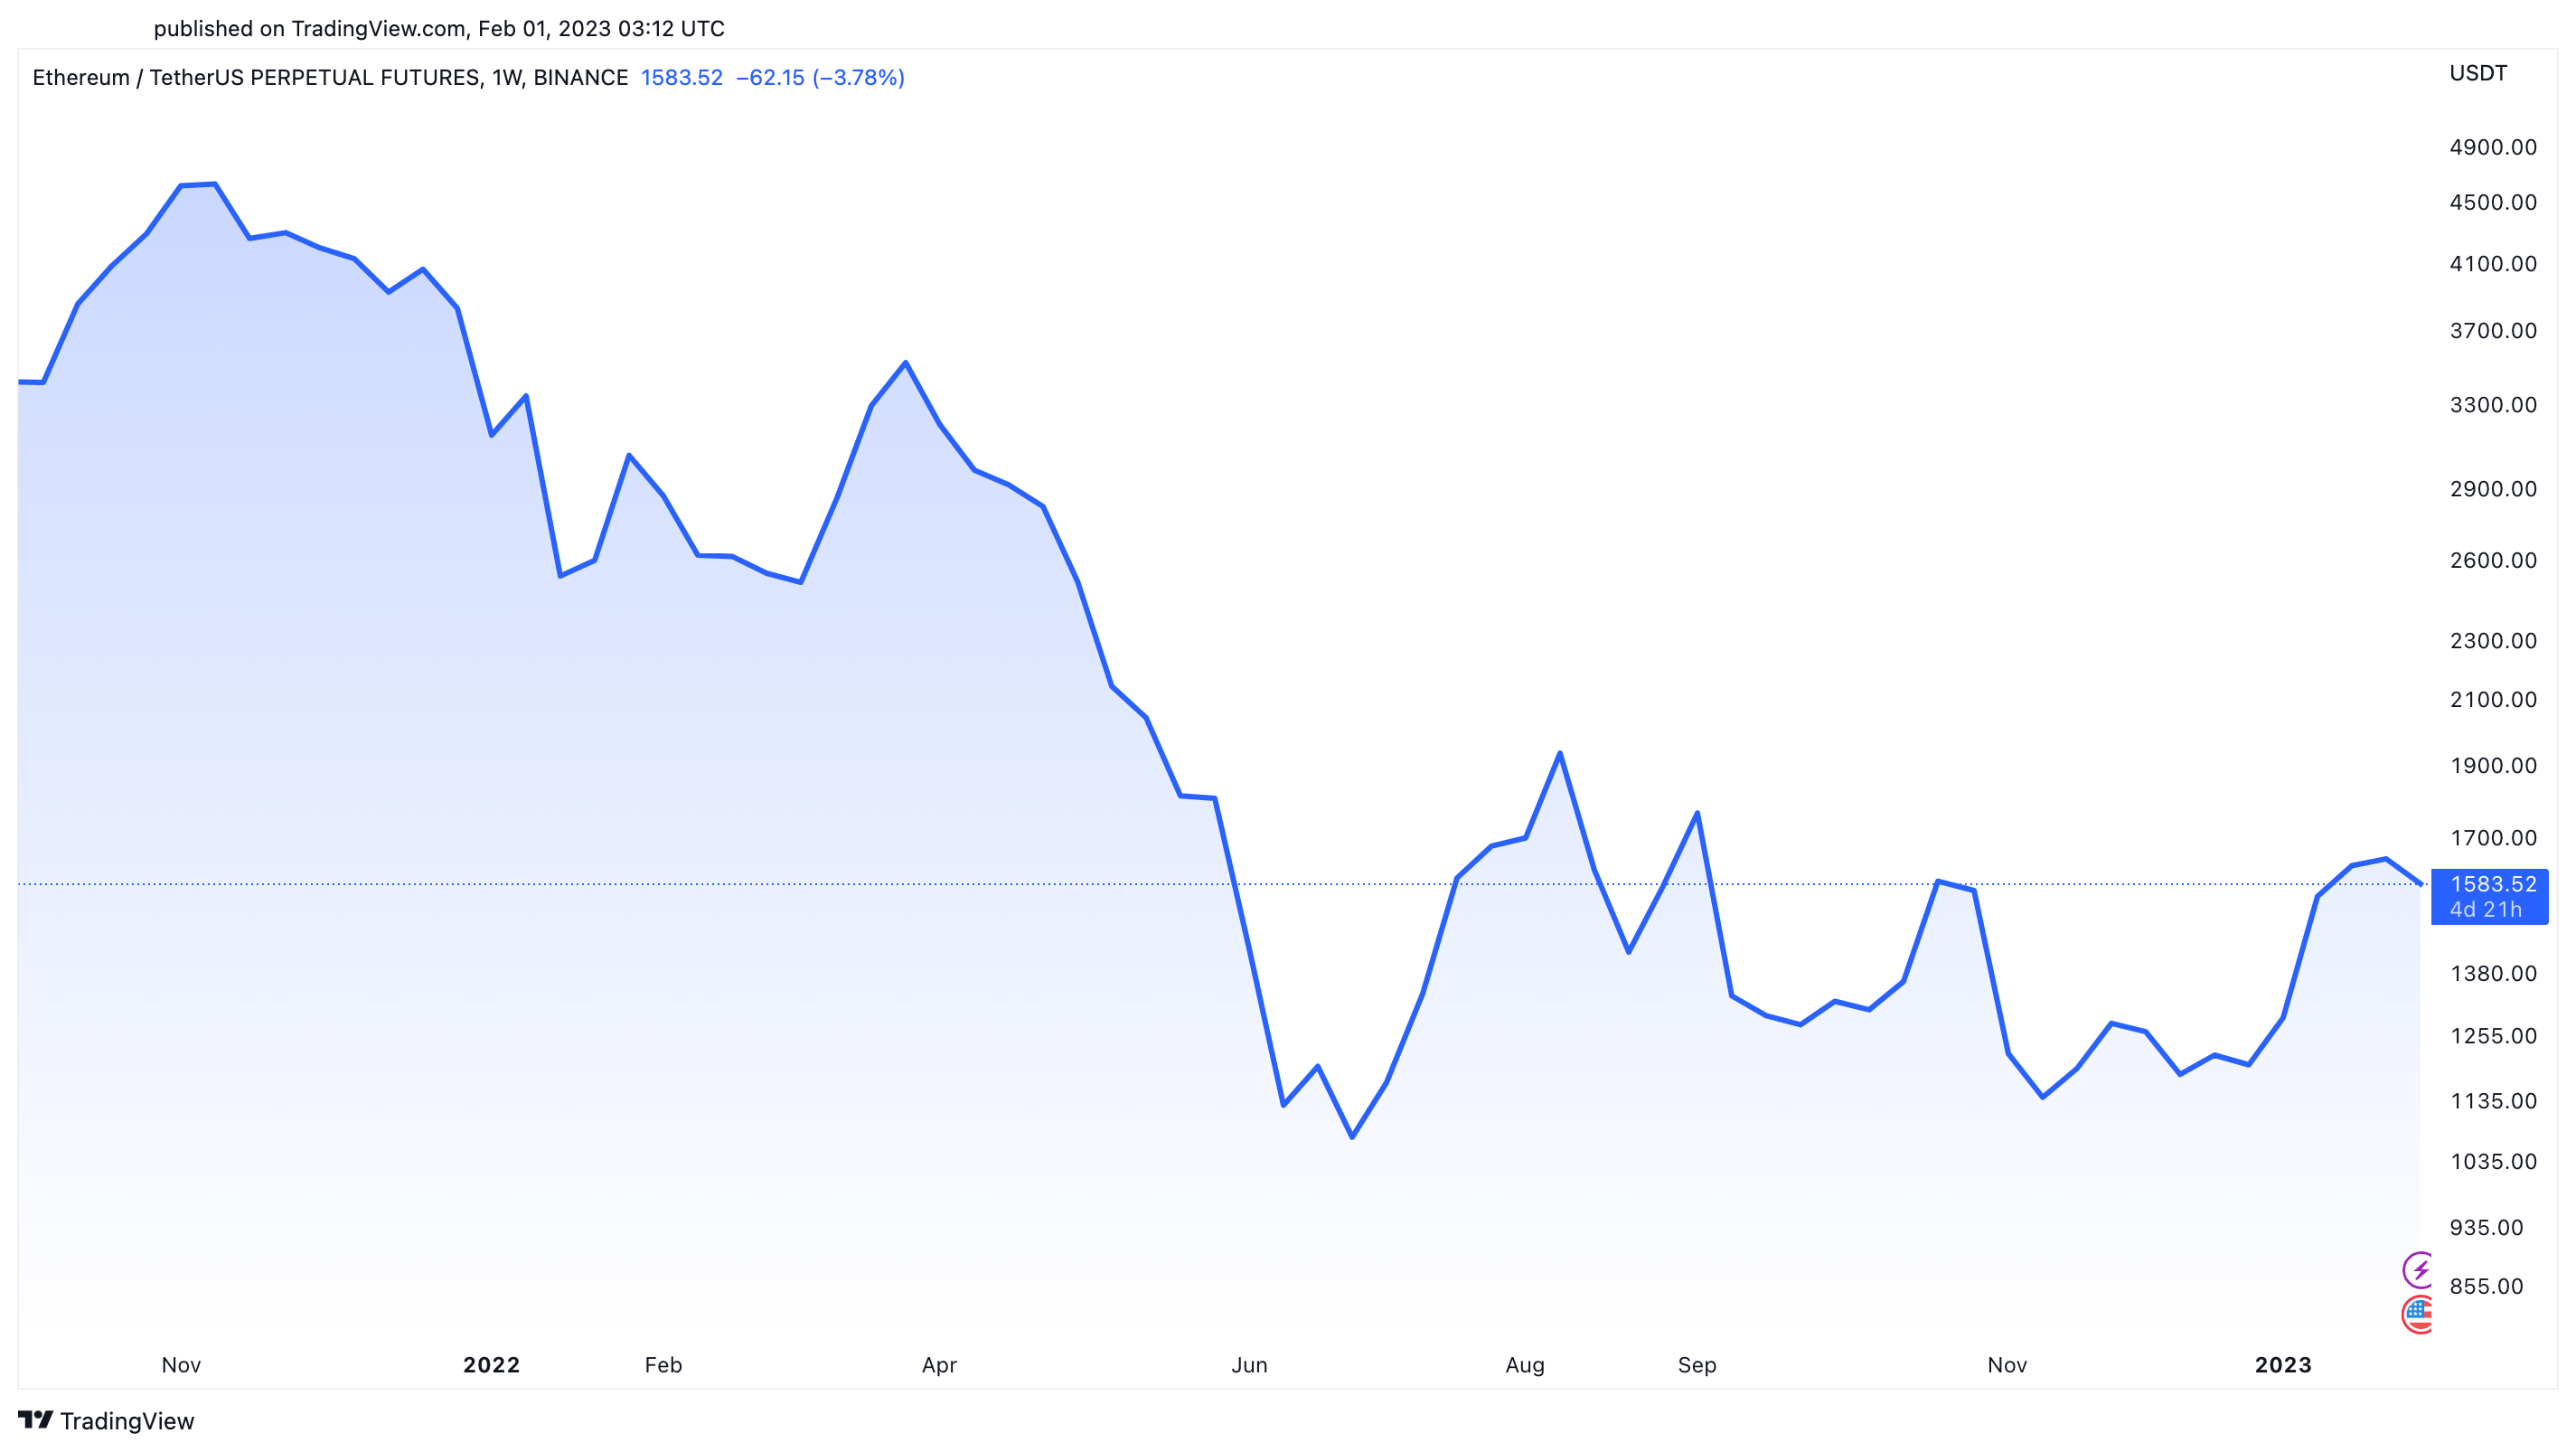Click the Aug label on time axis
This screenshot has height=1452, width=2576.
click(1524, 1365)
